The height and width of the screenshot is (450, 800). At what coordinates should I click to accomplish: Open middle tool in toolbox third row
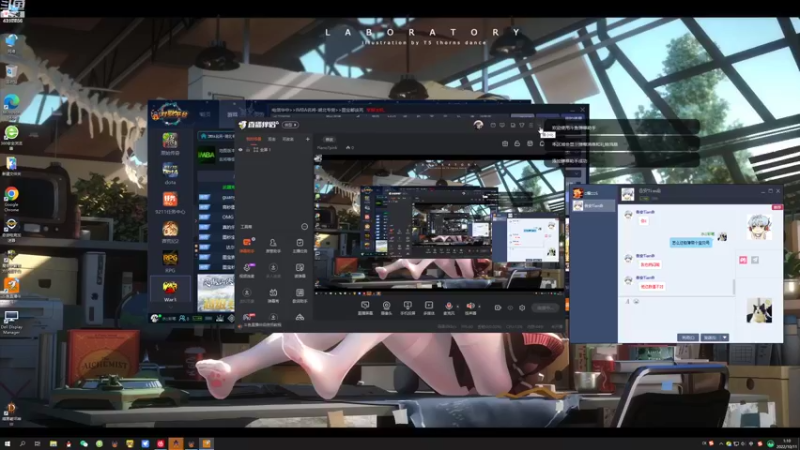(x=273, y=293)
